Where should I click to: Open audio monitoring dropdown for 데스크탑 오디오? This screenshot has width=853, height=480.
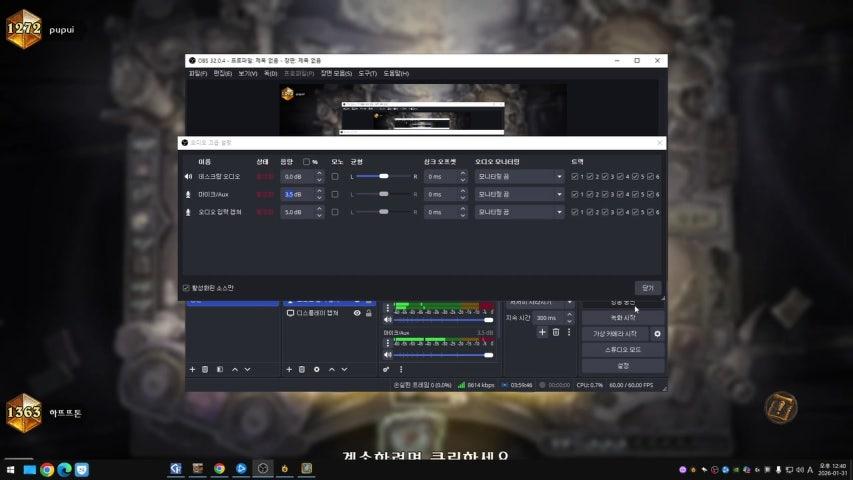pos(520,176)
